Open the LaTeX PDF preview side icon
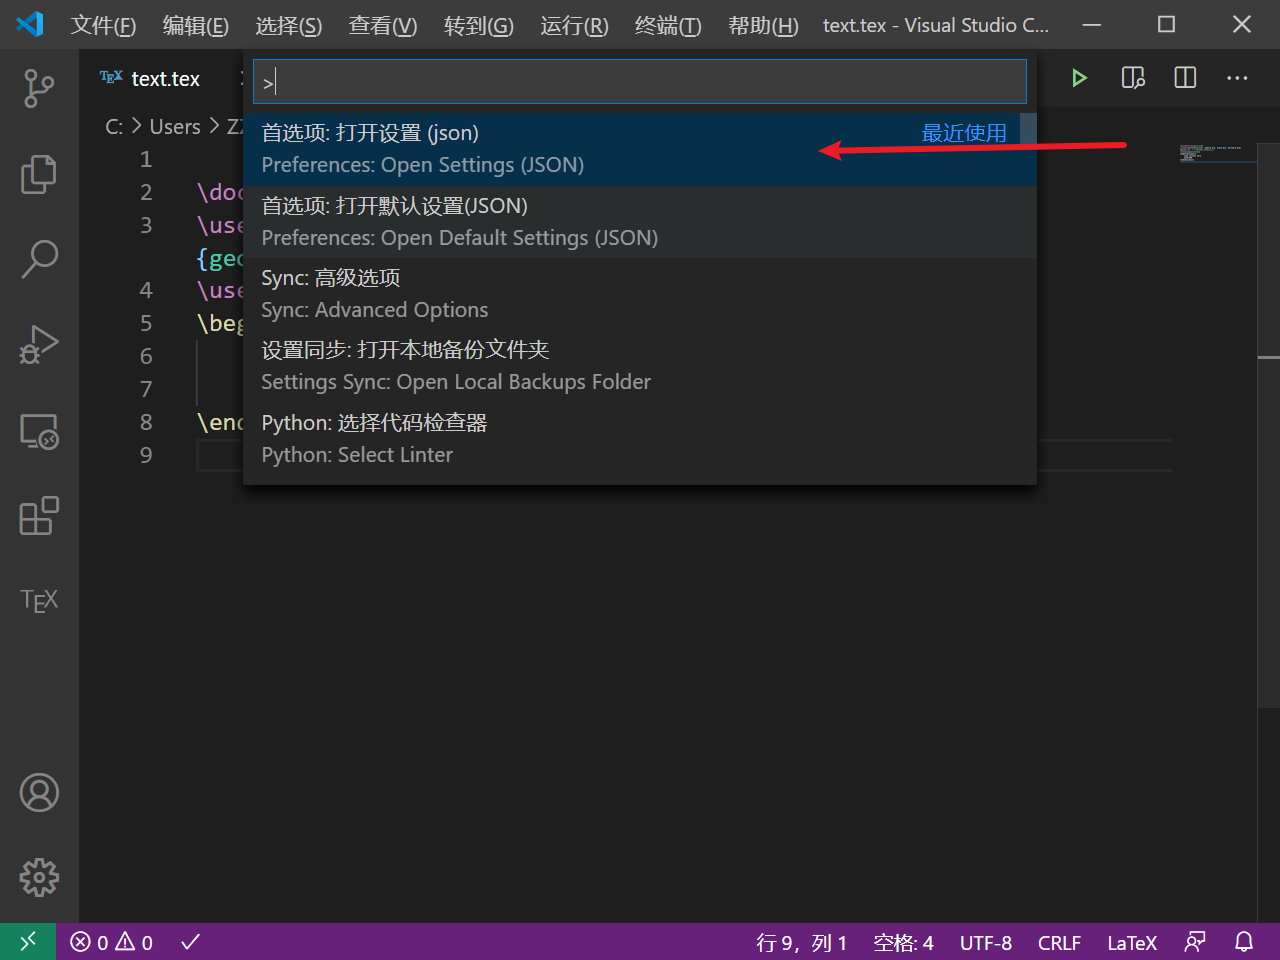Screen dimensions: 1280x960 tap(1133, 78)
